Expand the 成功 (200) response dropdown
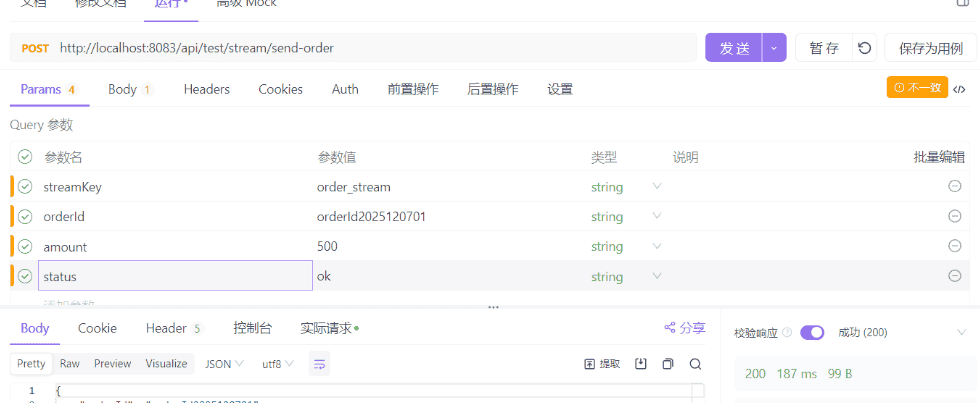This screenshot has height=403, width=980. click(x=962, y=332)
